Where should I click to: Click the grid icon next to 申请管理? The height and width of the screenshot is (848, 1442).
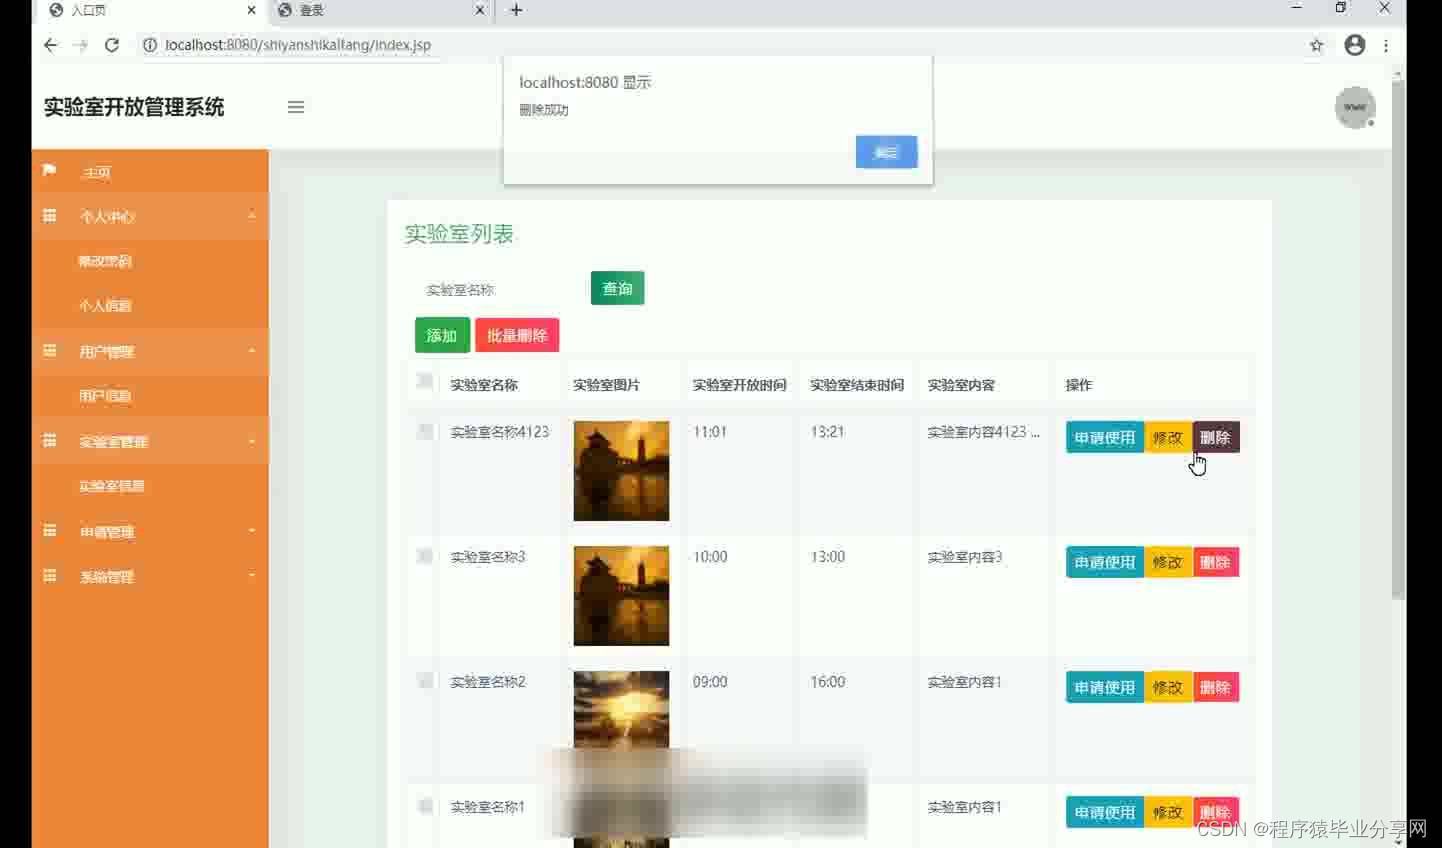point(49,531)
